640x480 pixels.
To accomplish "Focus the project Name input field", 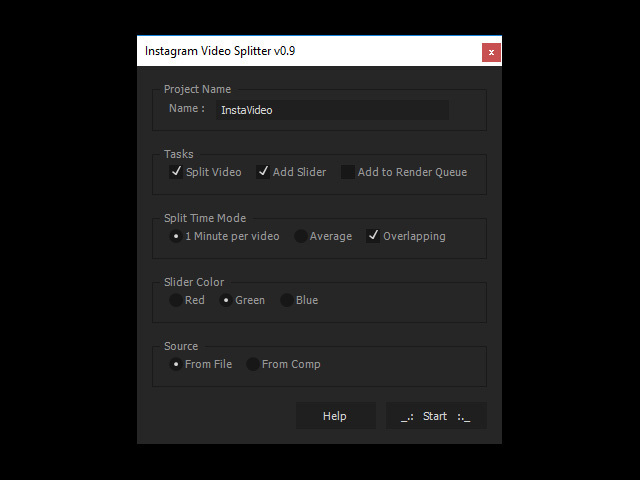I will click(x=332, y=110).
